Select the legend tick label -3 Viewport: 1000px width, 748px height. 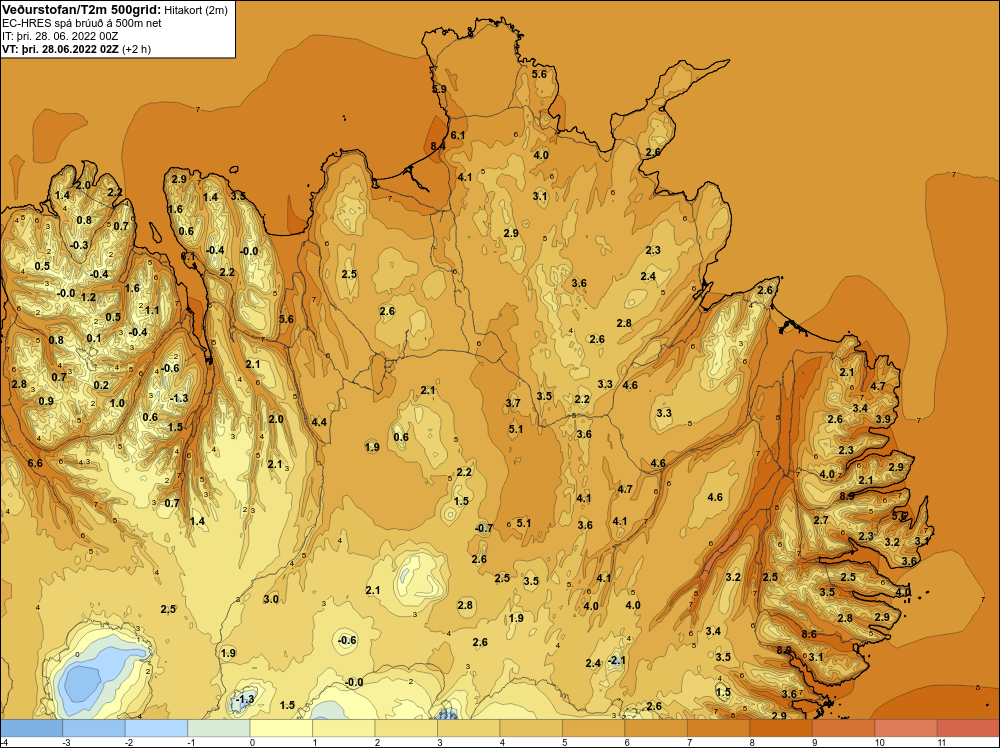(66, 742)
